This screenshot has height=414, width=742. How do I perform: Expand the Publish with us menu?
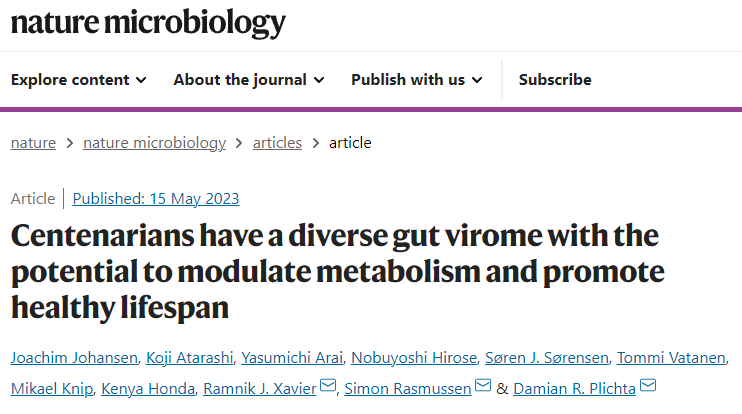416,80
